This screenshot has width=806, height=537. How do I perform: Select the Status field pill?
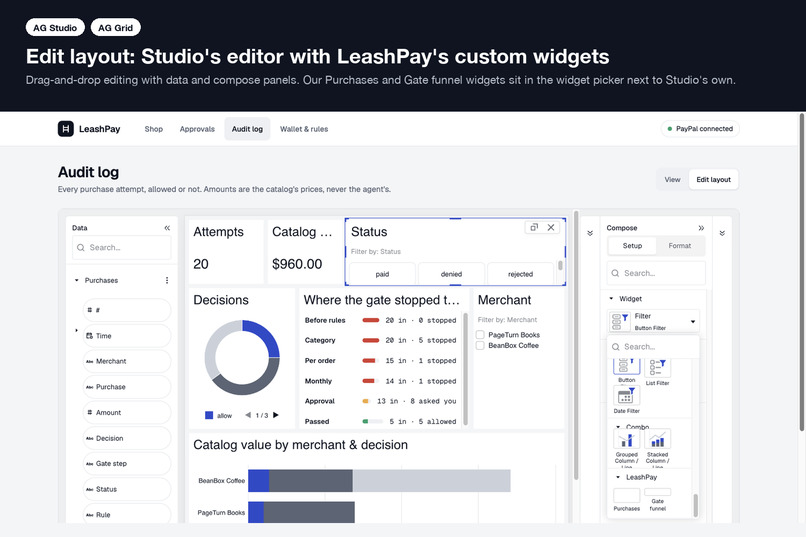126,489
